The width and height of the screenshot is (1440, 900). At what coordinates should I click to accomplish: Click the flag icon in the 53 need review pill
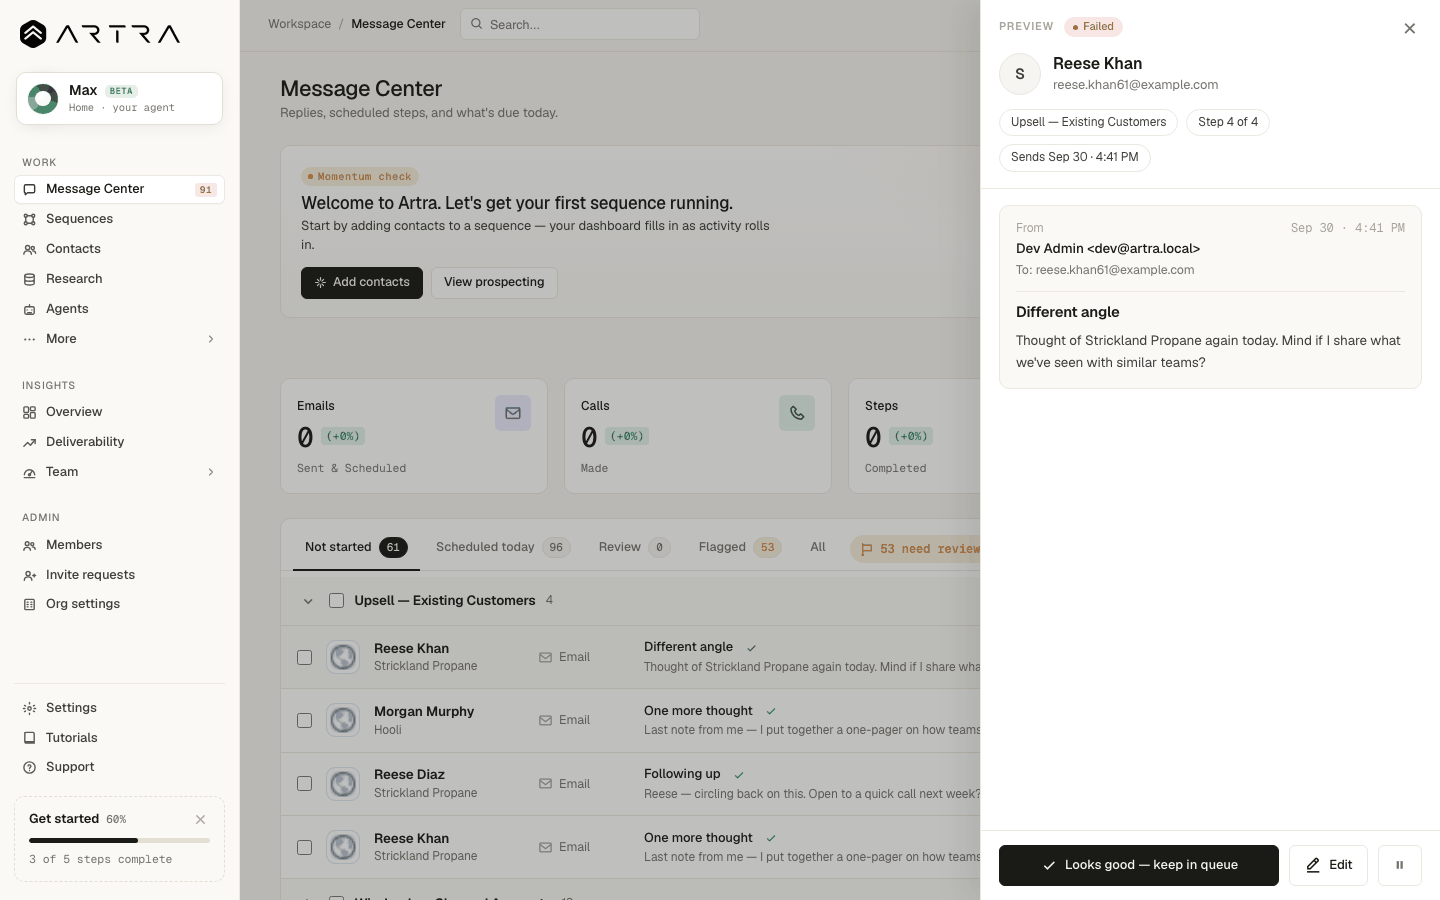coord(867,549)
